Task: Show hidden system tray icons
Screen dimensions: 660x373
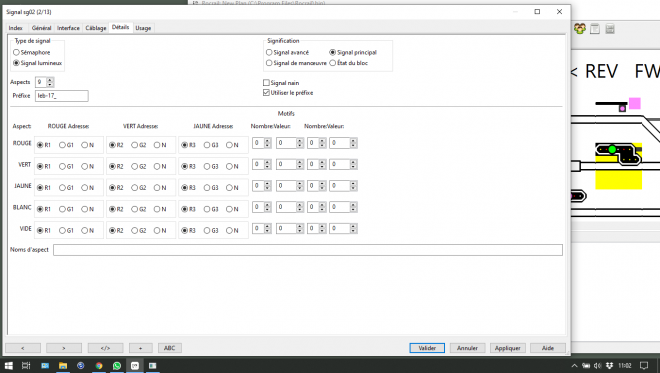Action: 574,365
